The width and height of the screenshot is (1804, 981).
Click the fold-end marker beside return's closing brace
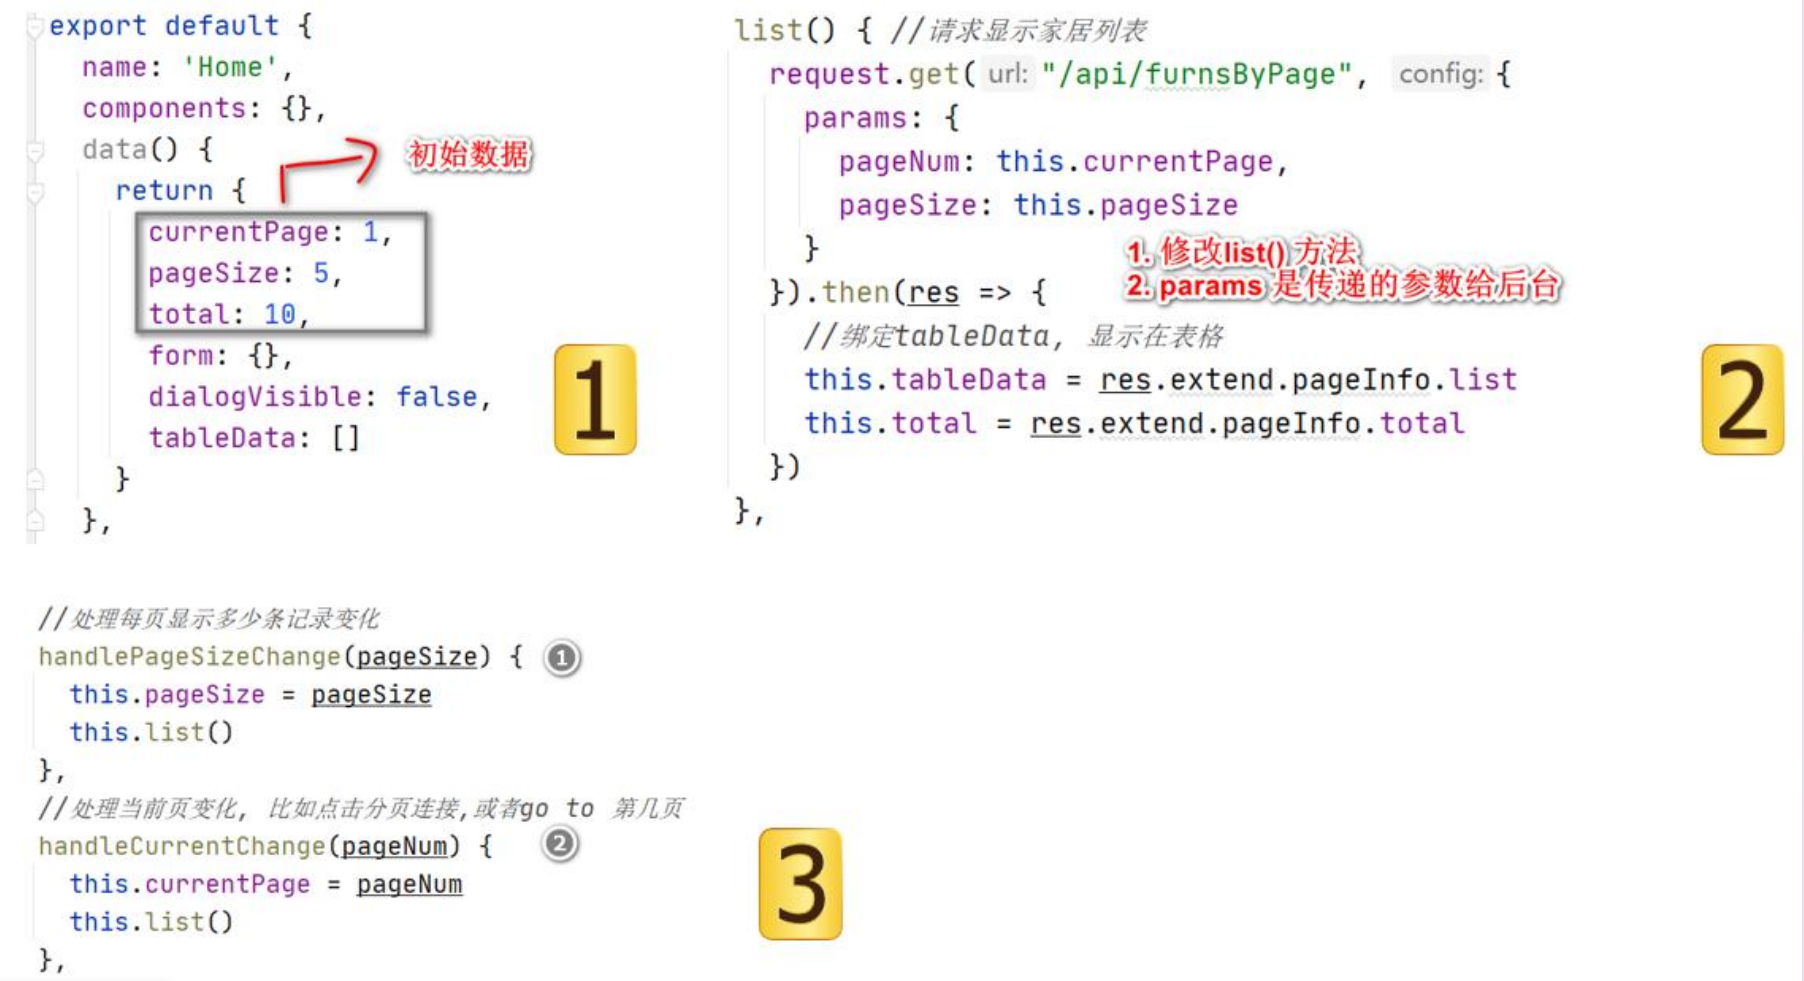coord(34,480)
